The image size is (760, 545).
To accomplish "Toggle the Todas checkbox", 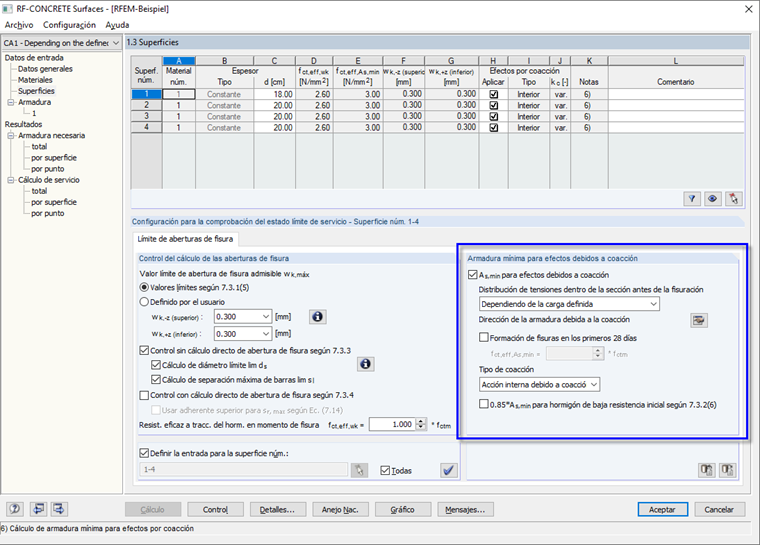I will pos(385,470).
